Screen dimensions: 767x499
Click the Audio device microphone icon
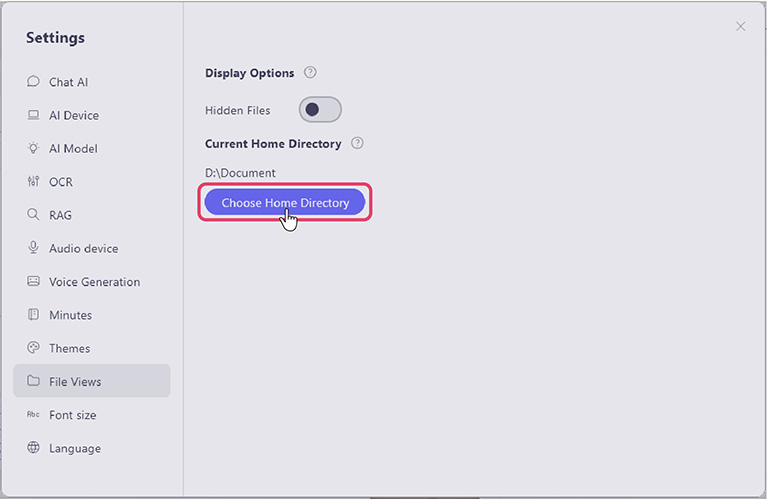[x=33, y=248]
